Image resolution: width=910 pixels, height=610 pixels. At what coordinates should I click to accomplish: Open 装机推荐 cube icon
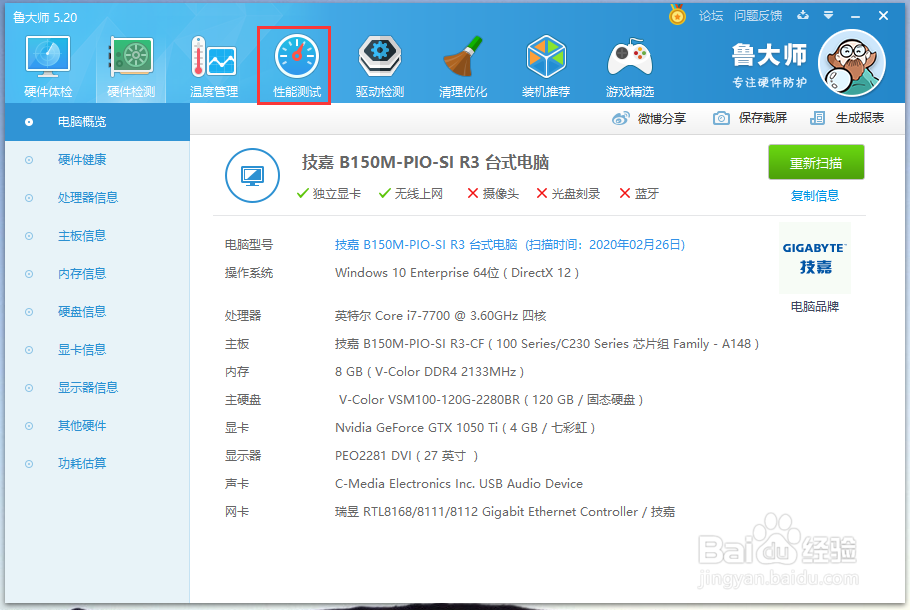point(546,65)
